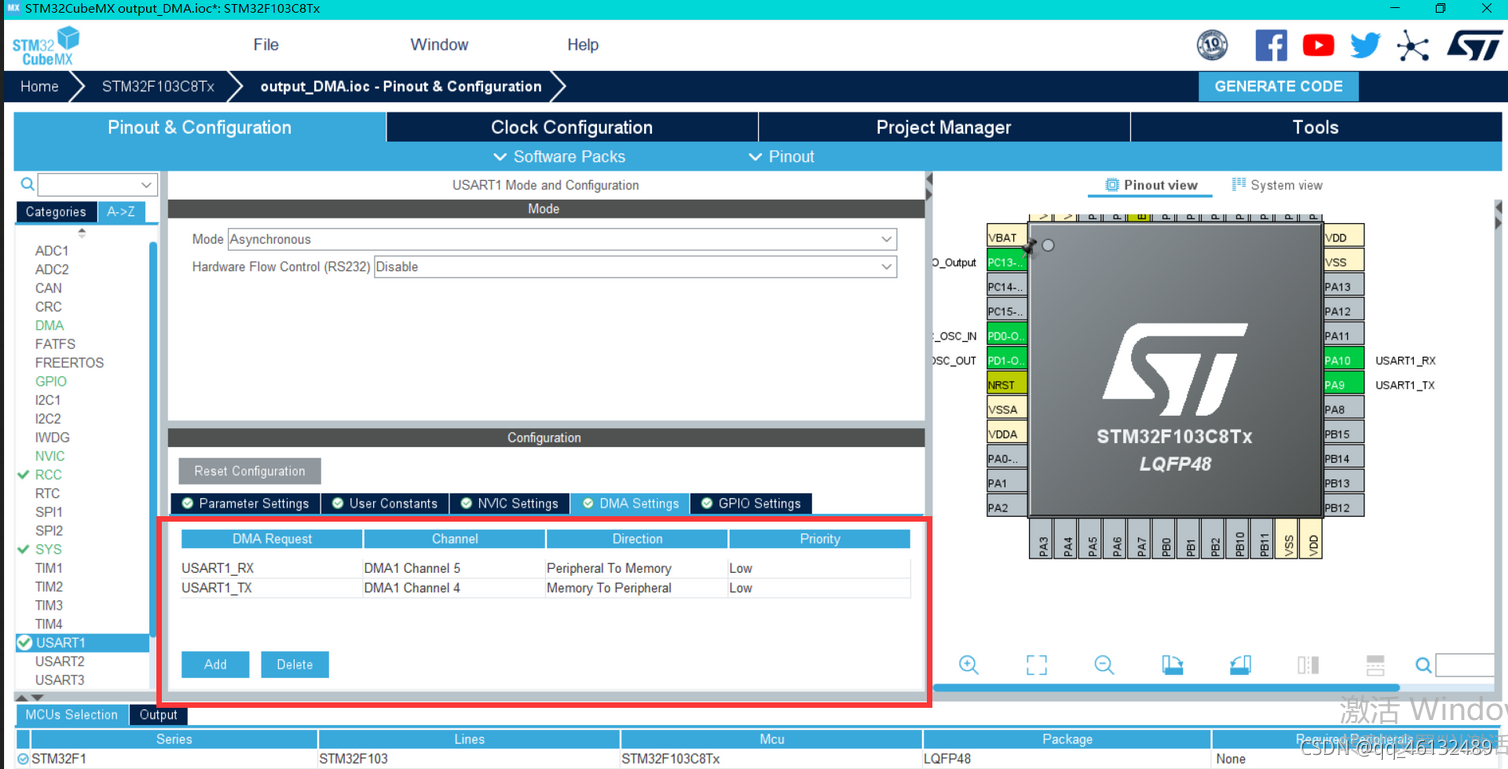Viewport: 1508px width, 769px height.
Task: Open the ST 10 years anniversary badge
Action: point(1212,45)
